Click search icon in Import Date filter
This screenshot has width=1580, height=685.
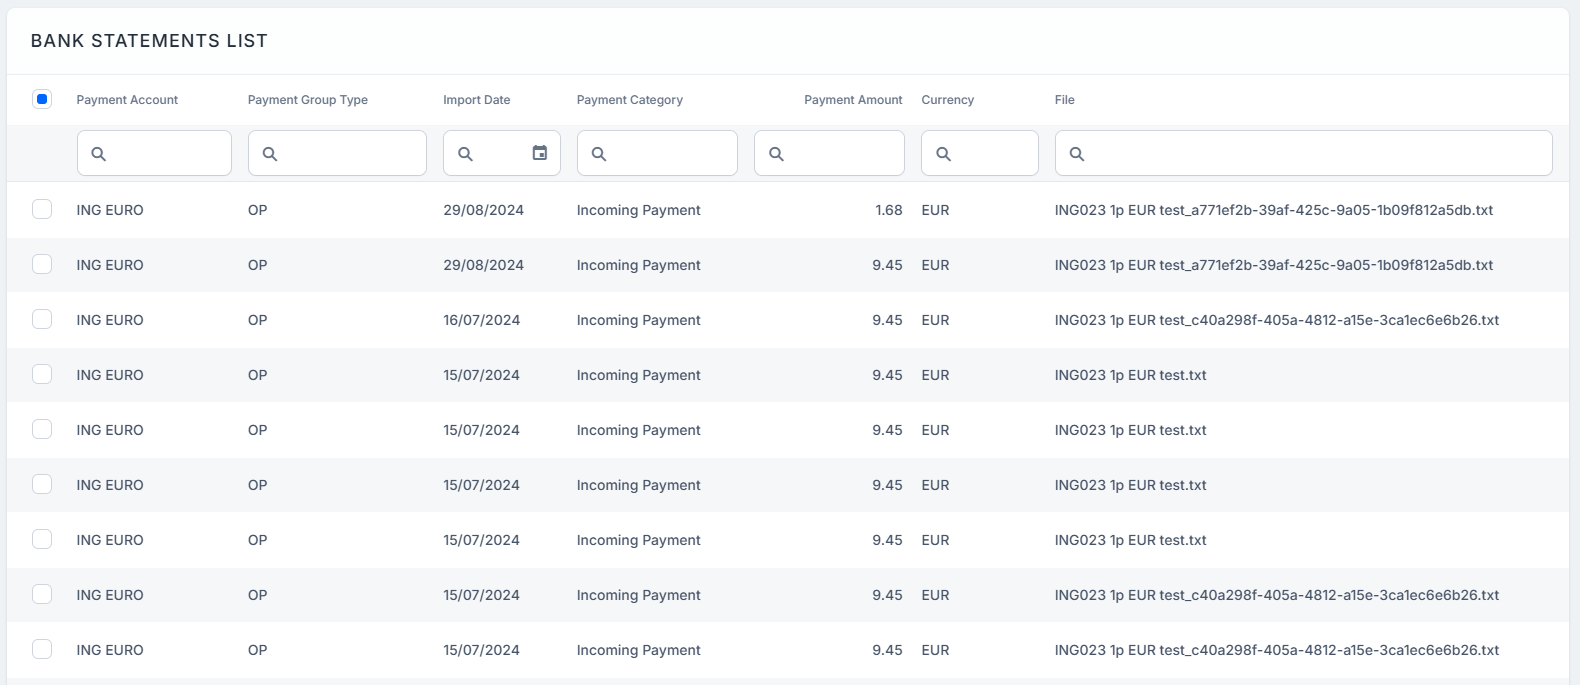pos(465,154)
